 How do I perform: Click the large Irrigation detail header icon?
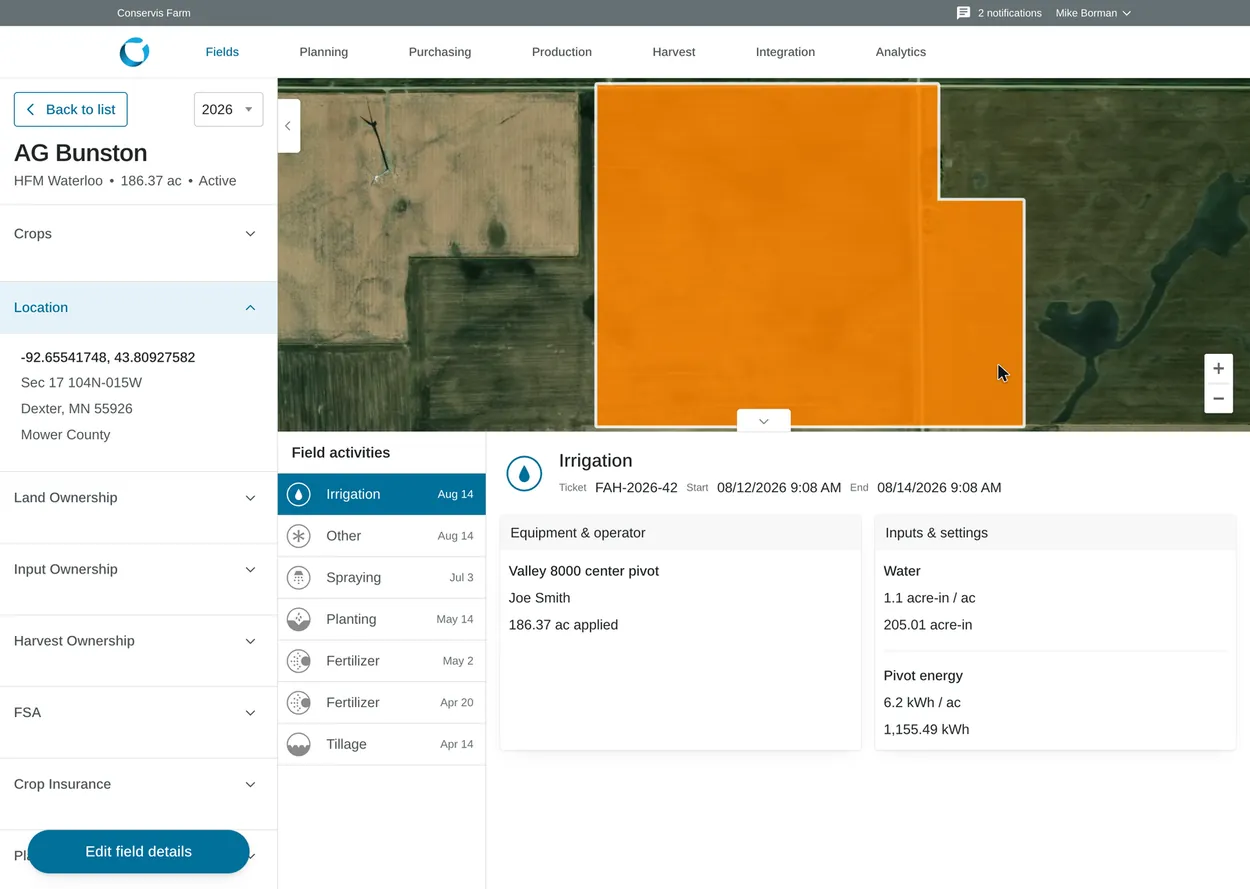[x=524, y=474]
